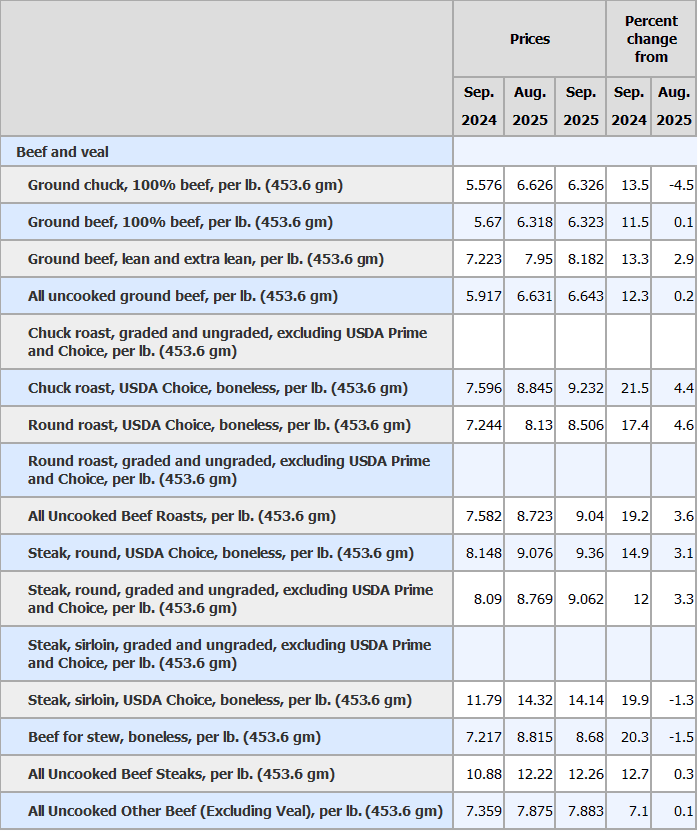Select the 'Beef for stew, boneless' row label

pyautogui.click(x=174, y=737)
